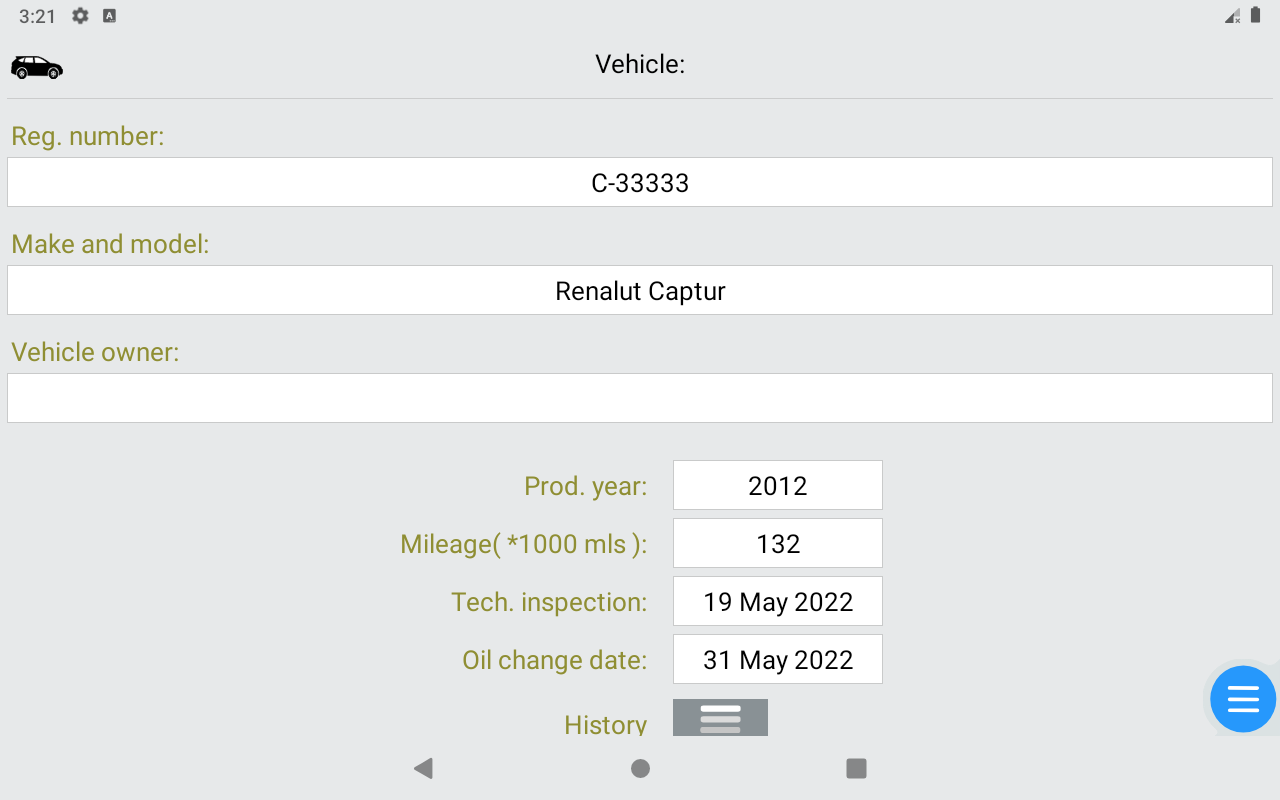This screenshot has width=1280, height=800.
Task: Click the 'Reg. number:' label
Action: [88, 136]
